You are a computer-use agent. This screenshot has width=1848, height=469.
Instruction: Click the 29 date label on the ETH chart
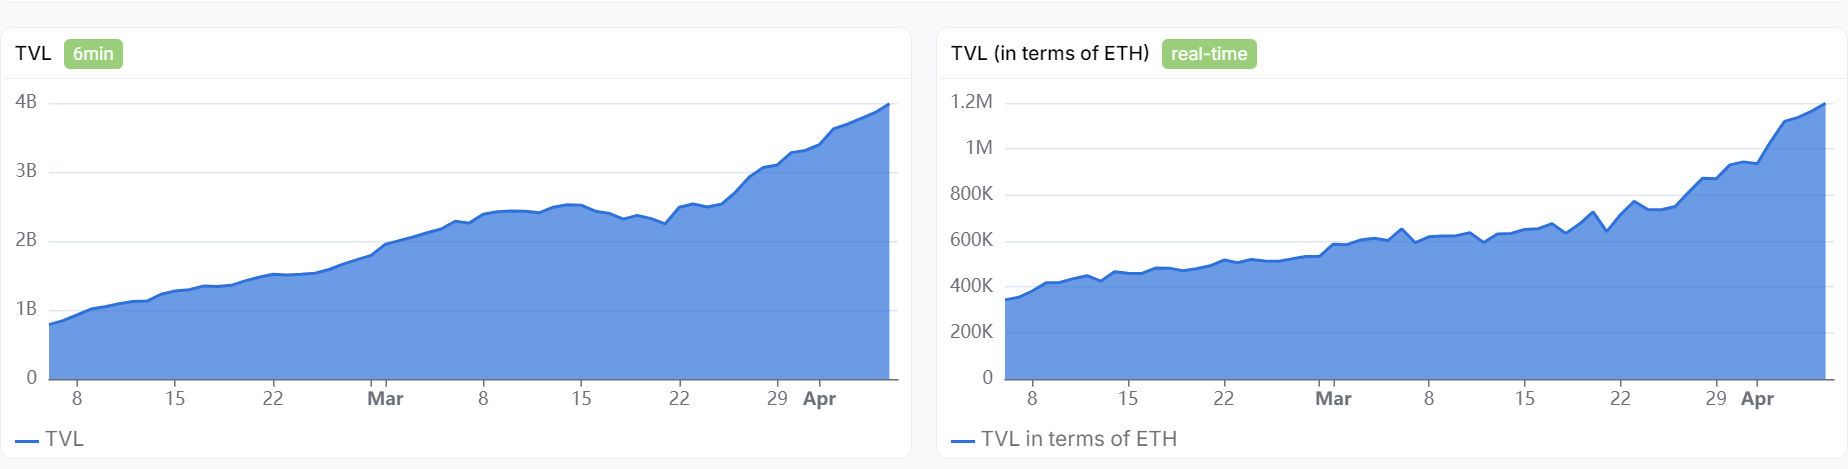[x=1716, y=399]
